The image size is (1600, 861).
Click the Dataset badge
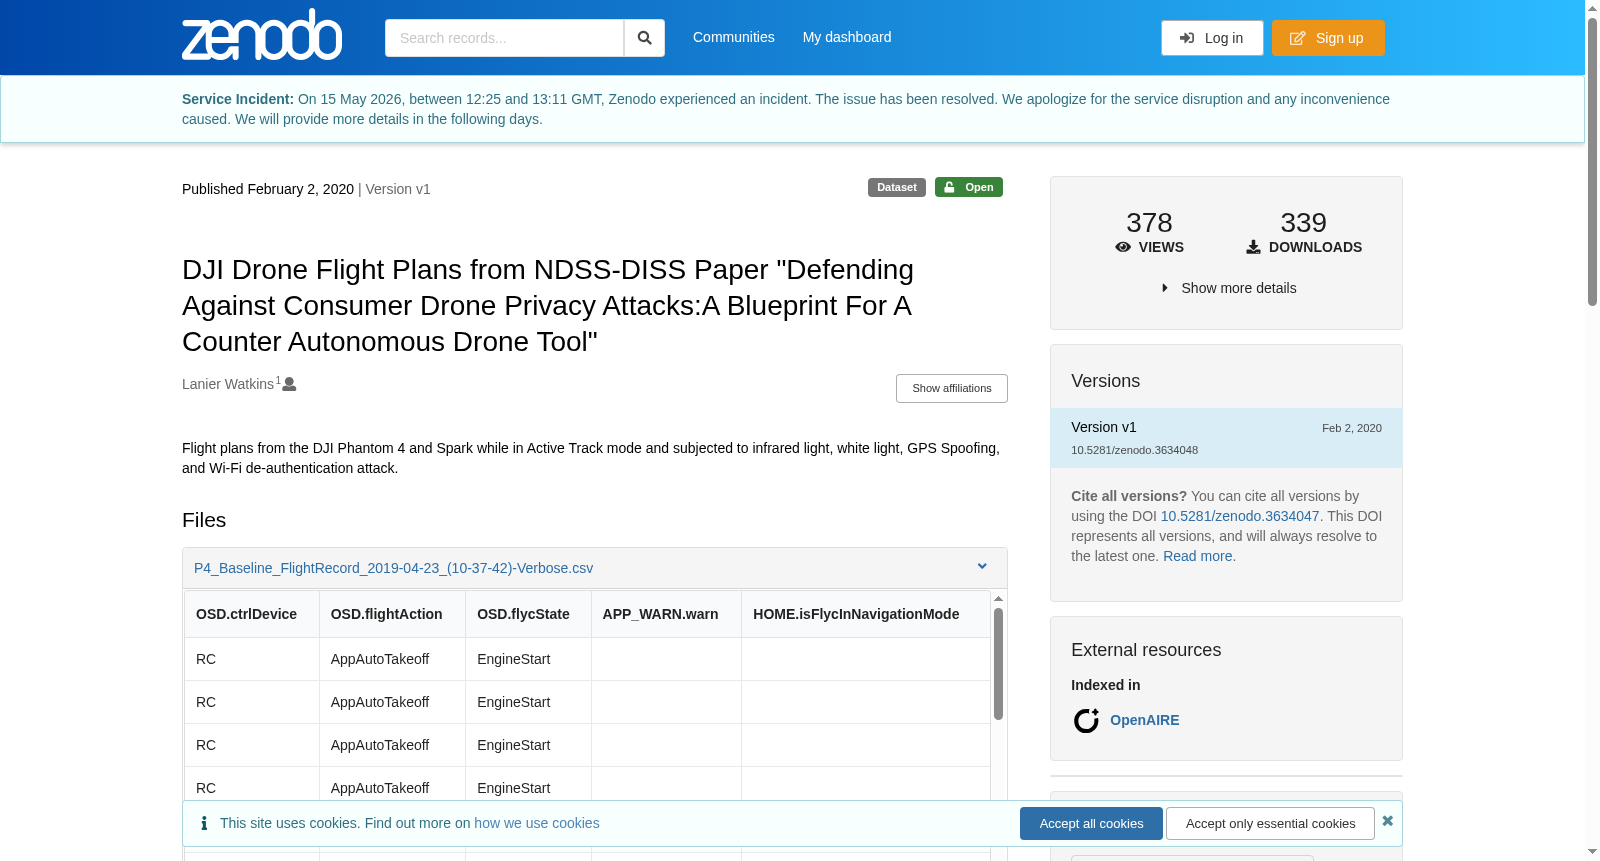(897, 187)
